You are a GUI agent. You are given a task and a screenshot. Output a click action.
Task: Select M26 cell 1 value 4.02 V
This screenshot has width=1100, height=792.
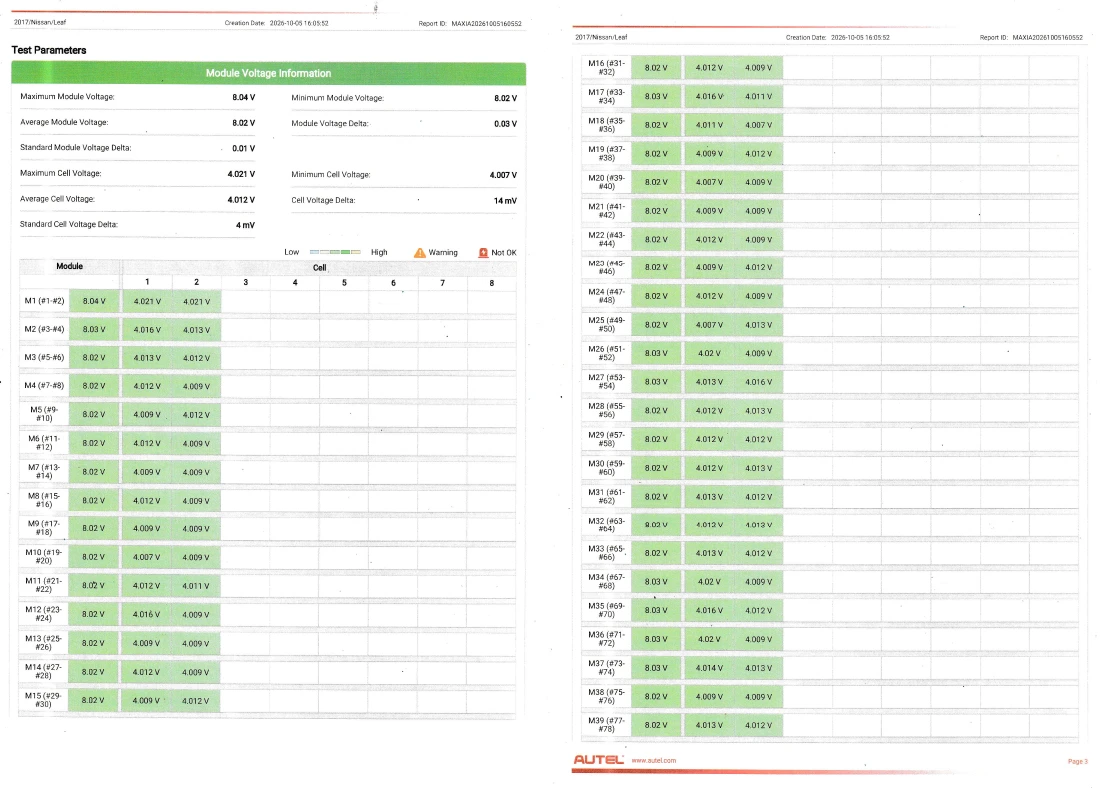tap(709, 354)
